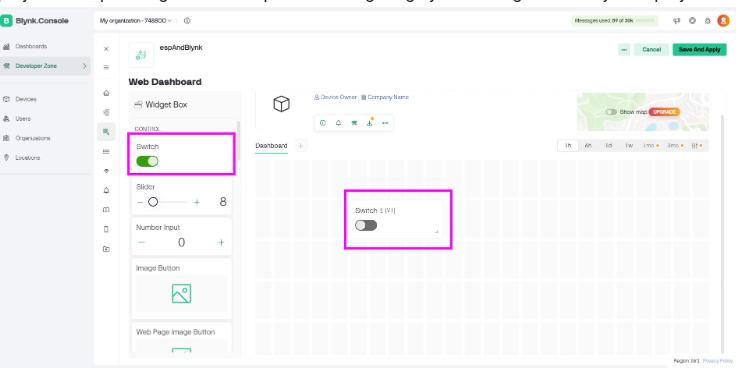Add a new dashboard tab with plus

(x=300, y=146)
